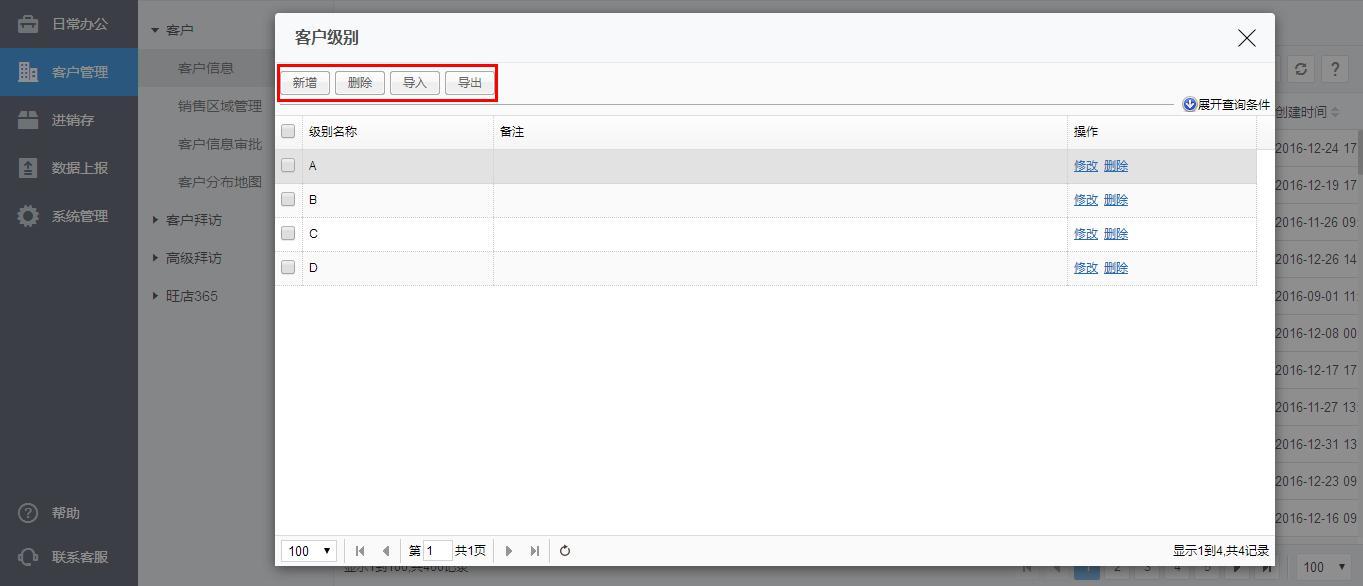Screen dimensions: 1363x586
Task: Go to the next page arrow
Action: coord(509,551)
